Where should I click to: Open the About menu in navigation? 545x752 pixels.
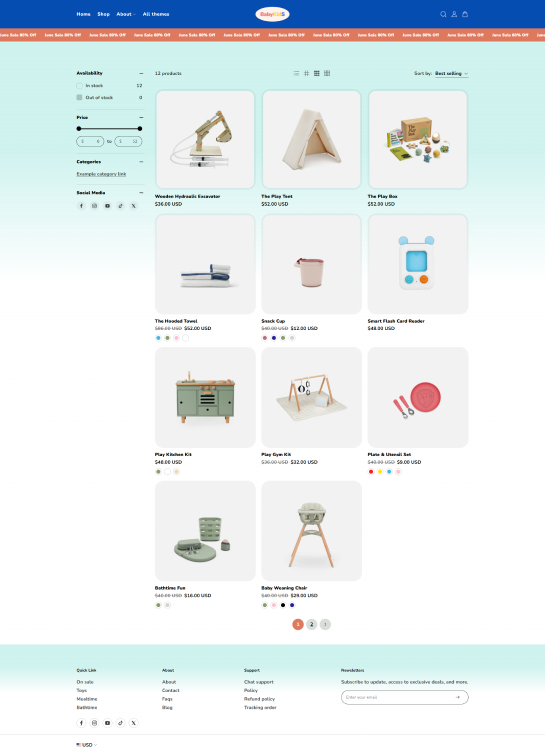coord(126,14)
